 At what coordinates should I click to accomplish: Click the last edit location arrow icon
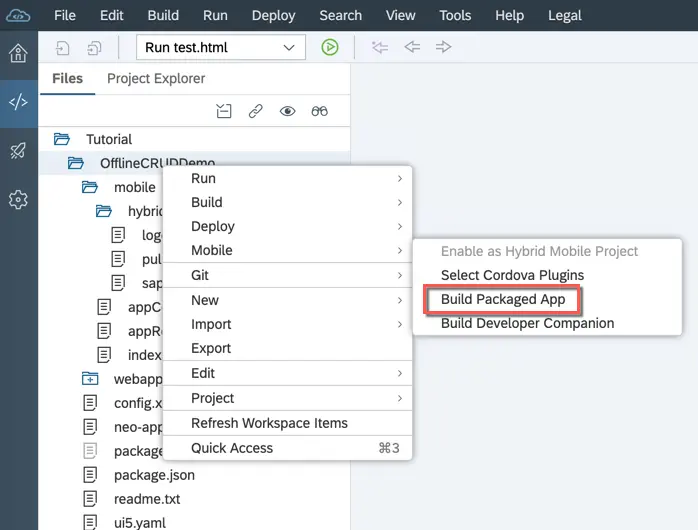pos(380,47)
